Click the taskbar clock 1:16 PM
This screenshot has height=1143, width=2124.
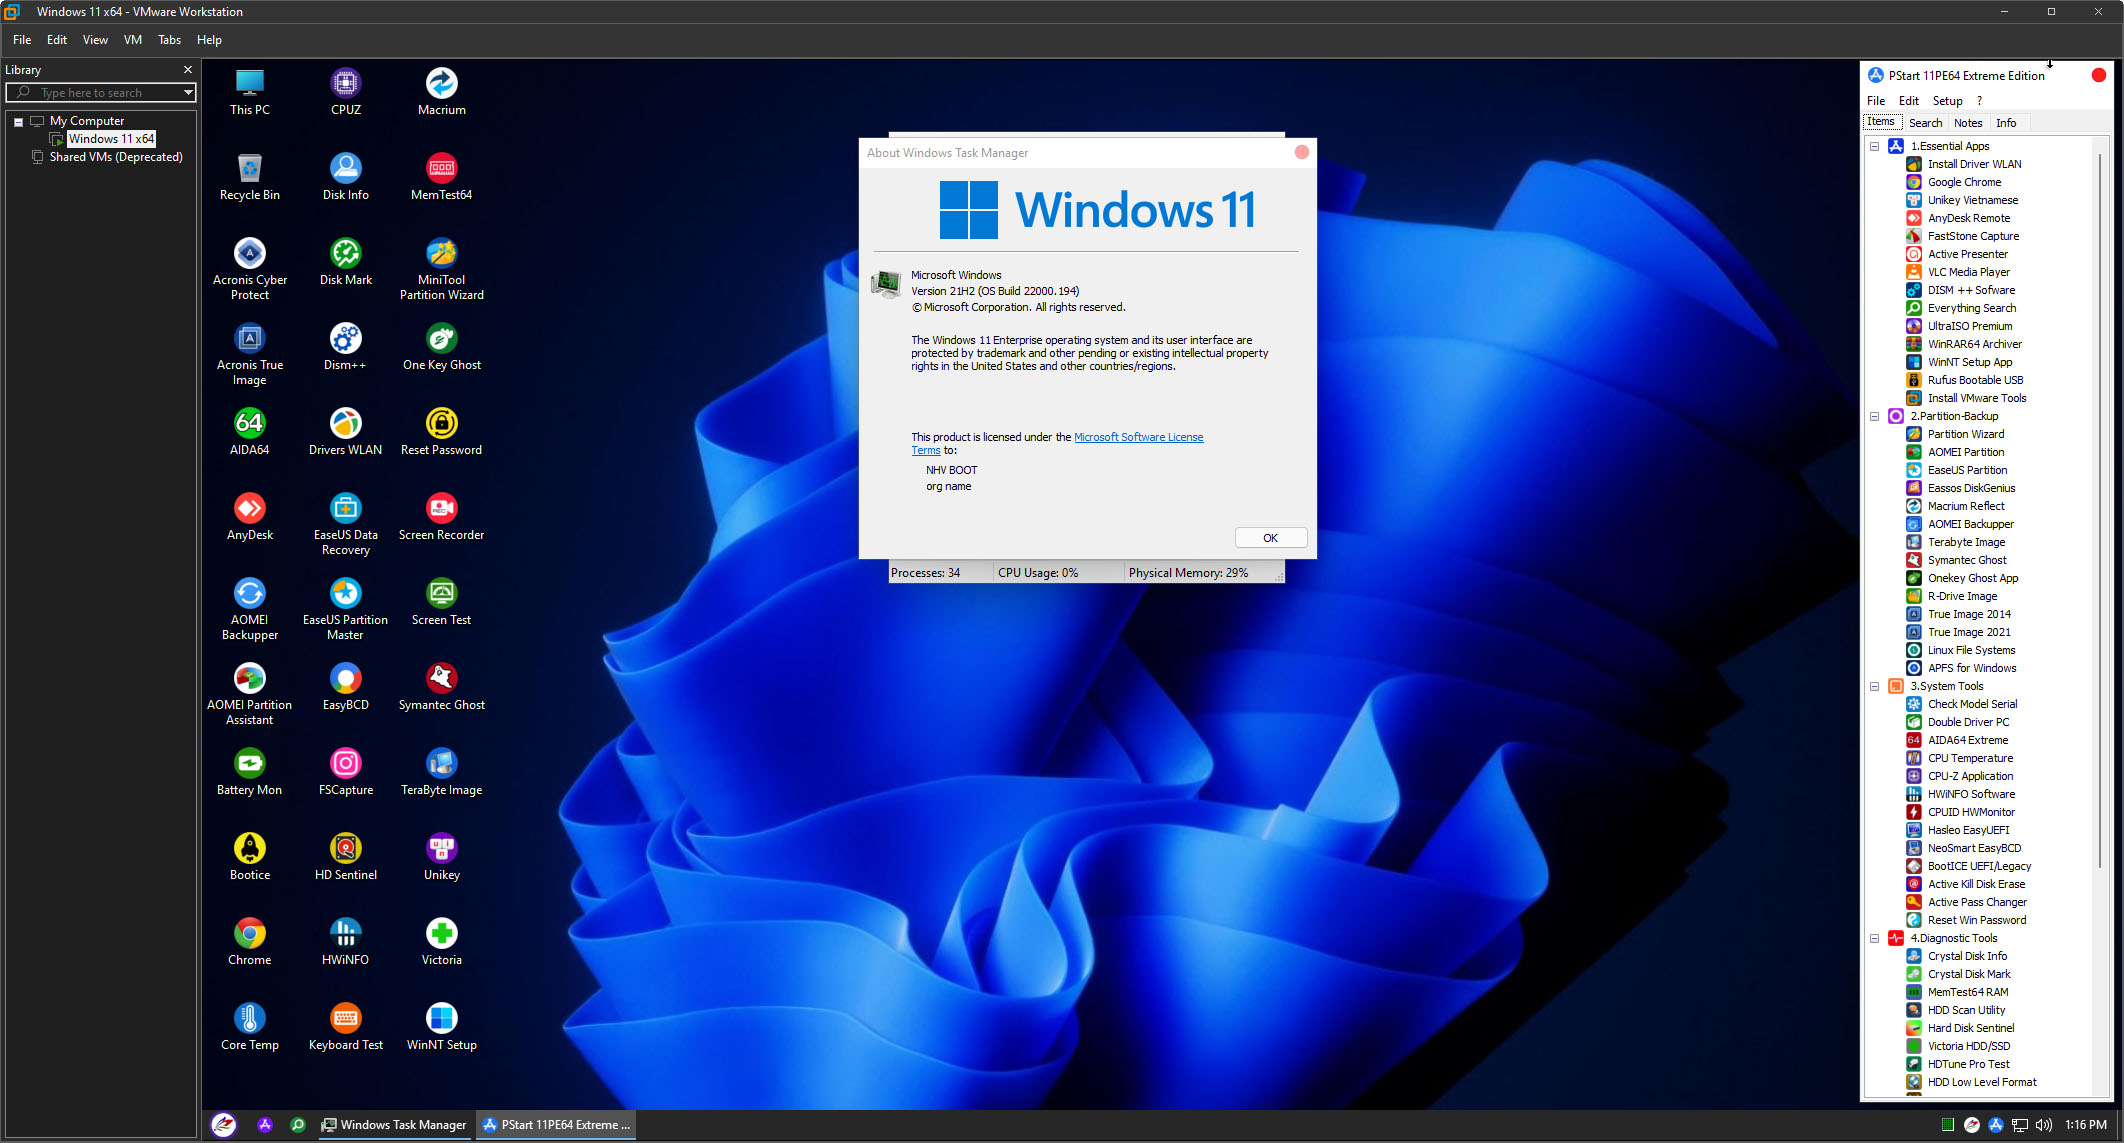coord(2085,1125)
